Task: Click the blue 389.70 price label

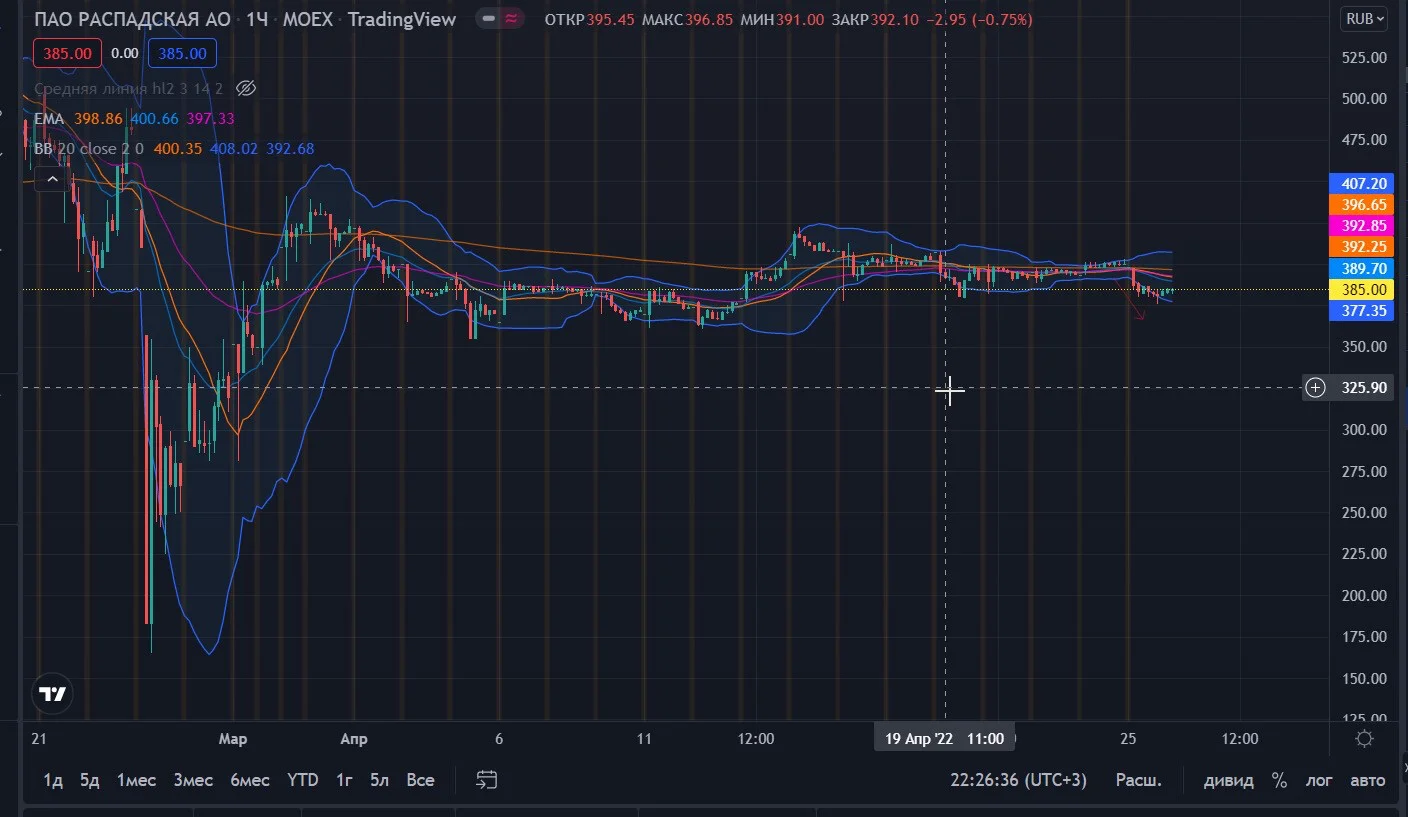Action: 1361,268
